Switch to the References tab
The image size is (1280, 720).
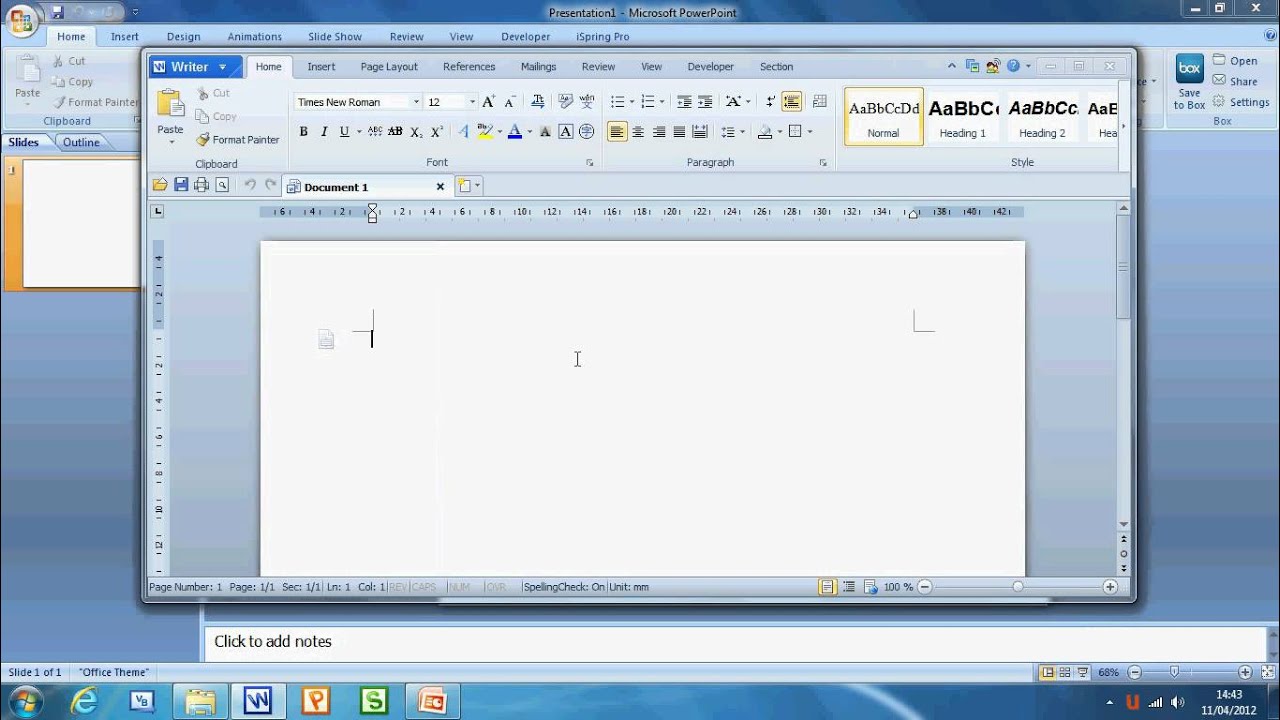pos(469,67)
